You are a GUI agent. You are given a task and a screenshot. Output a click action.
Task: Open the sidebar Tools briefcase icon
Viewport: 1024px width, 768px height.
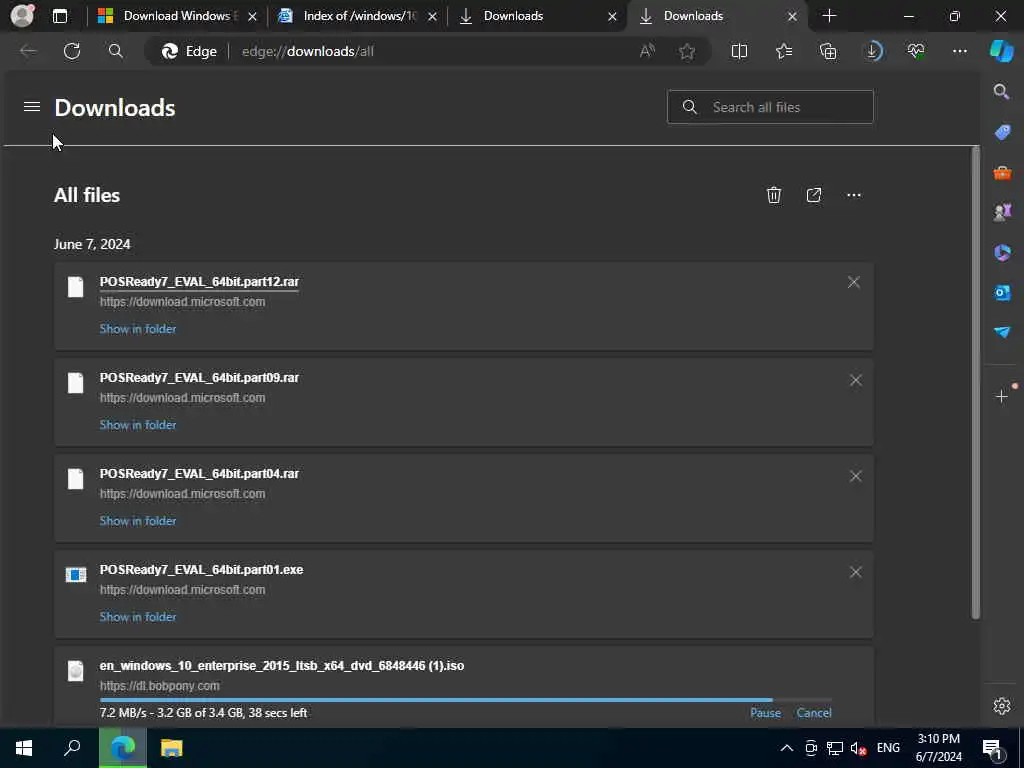1002,173
